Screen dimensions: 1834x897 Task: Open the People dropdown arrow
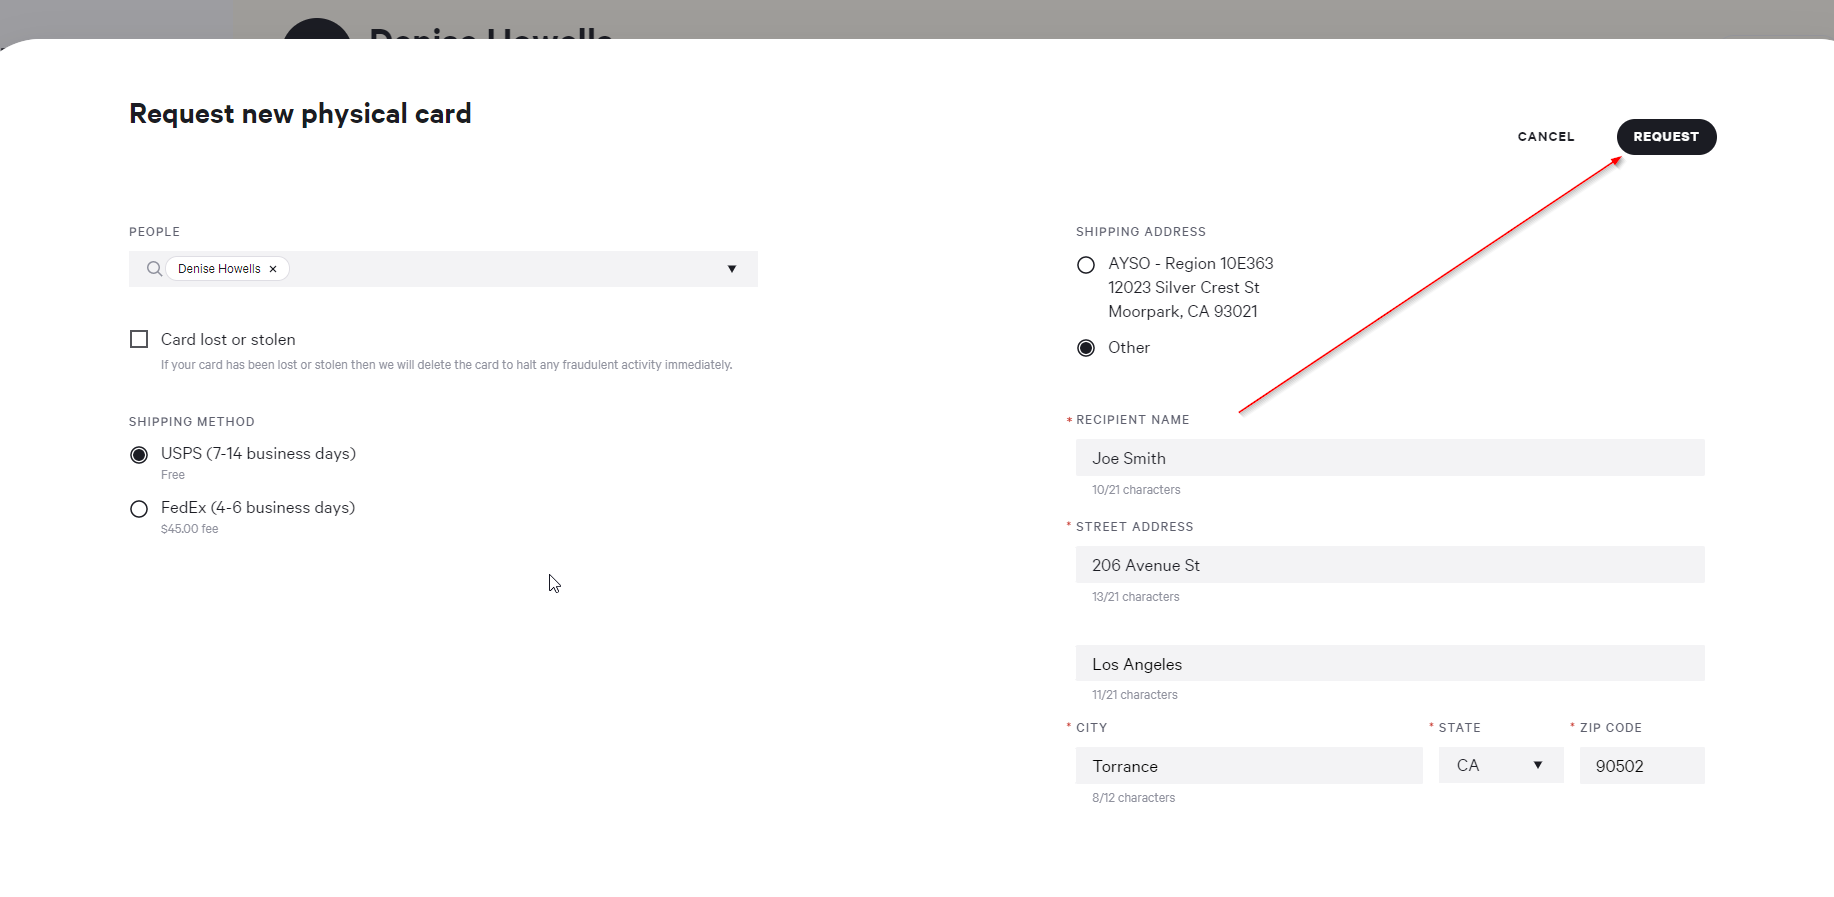pyautogui.click(x=732, y=269)
